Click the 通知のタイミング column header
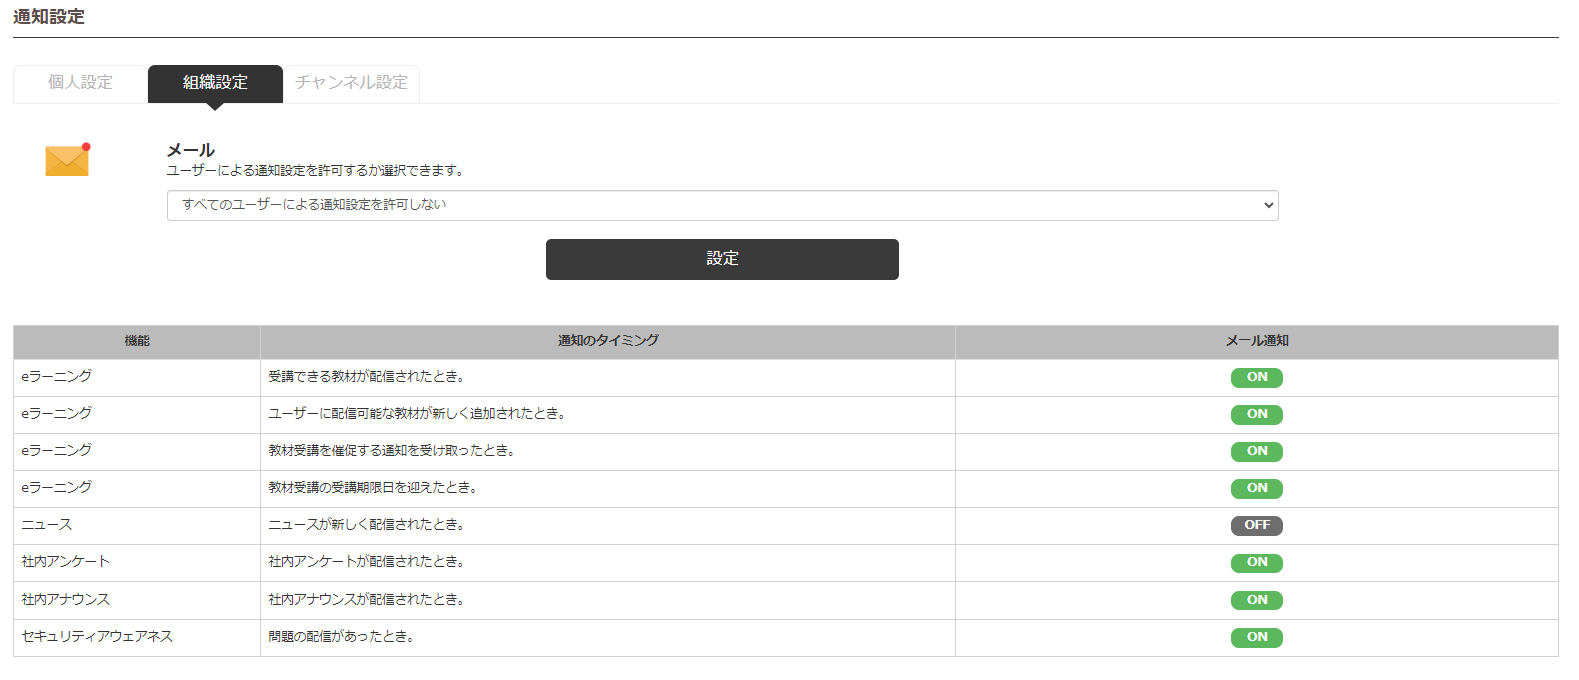 [x=608, y=341]
